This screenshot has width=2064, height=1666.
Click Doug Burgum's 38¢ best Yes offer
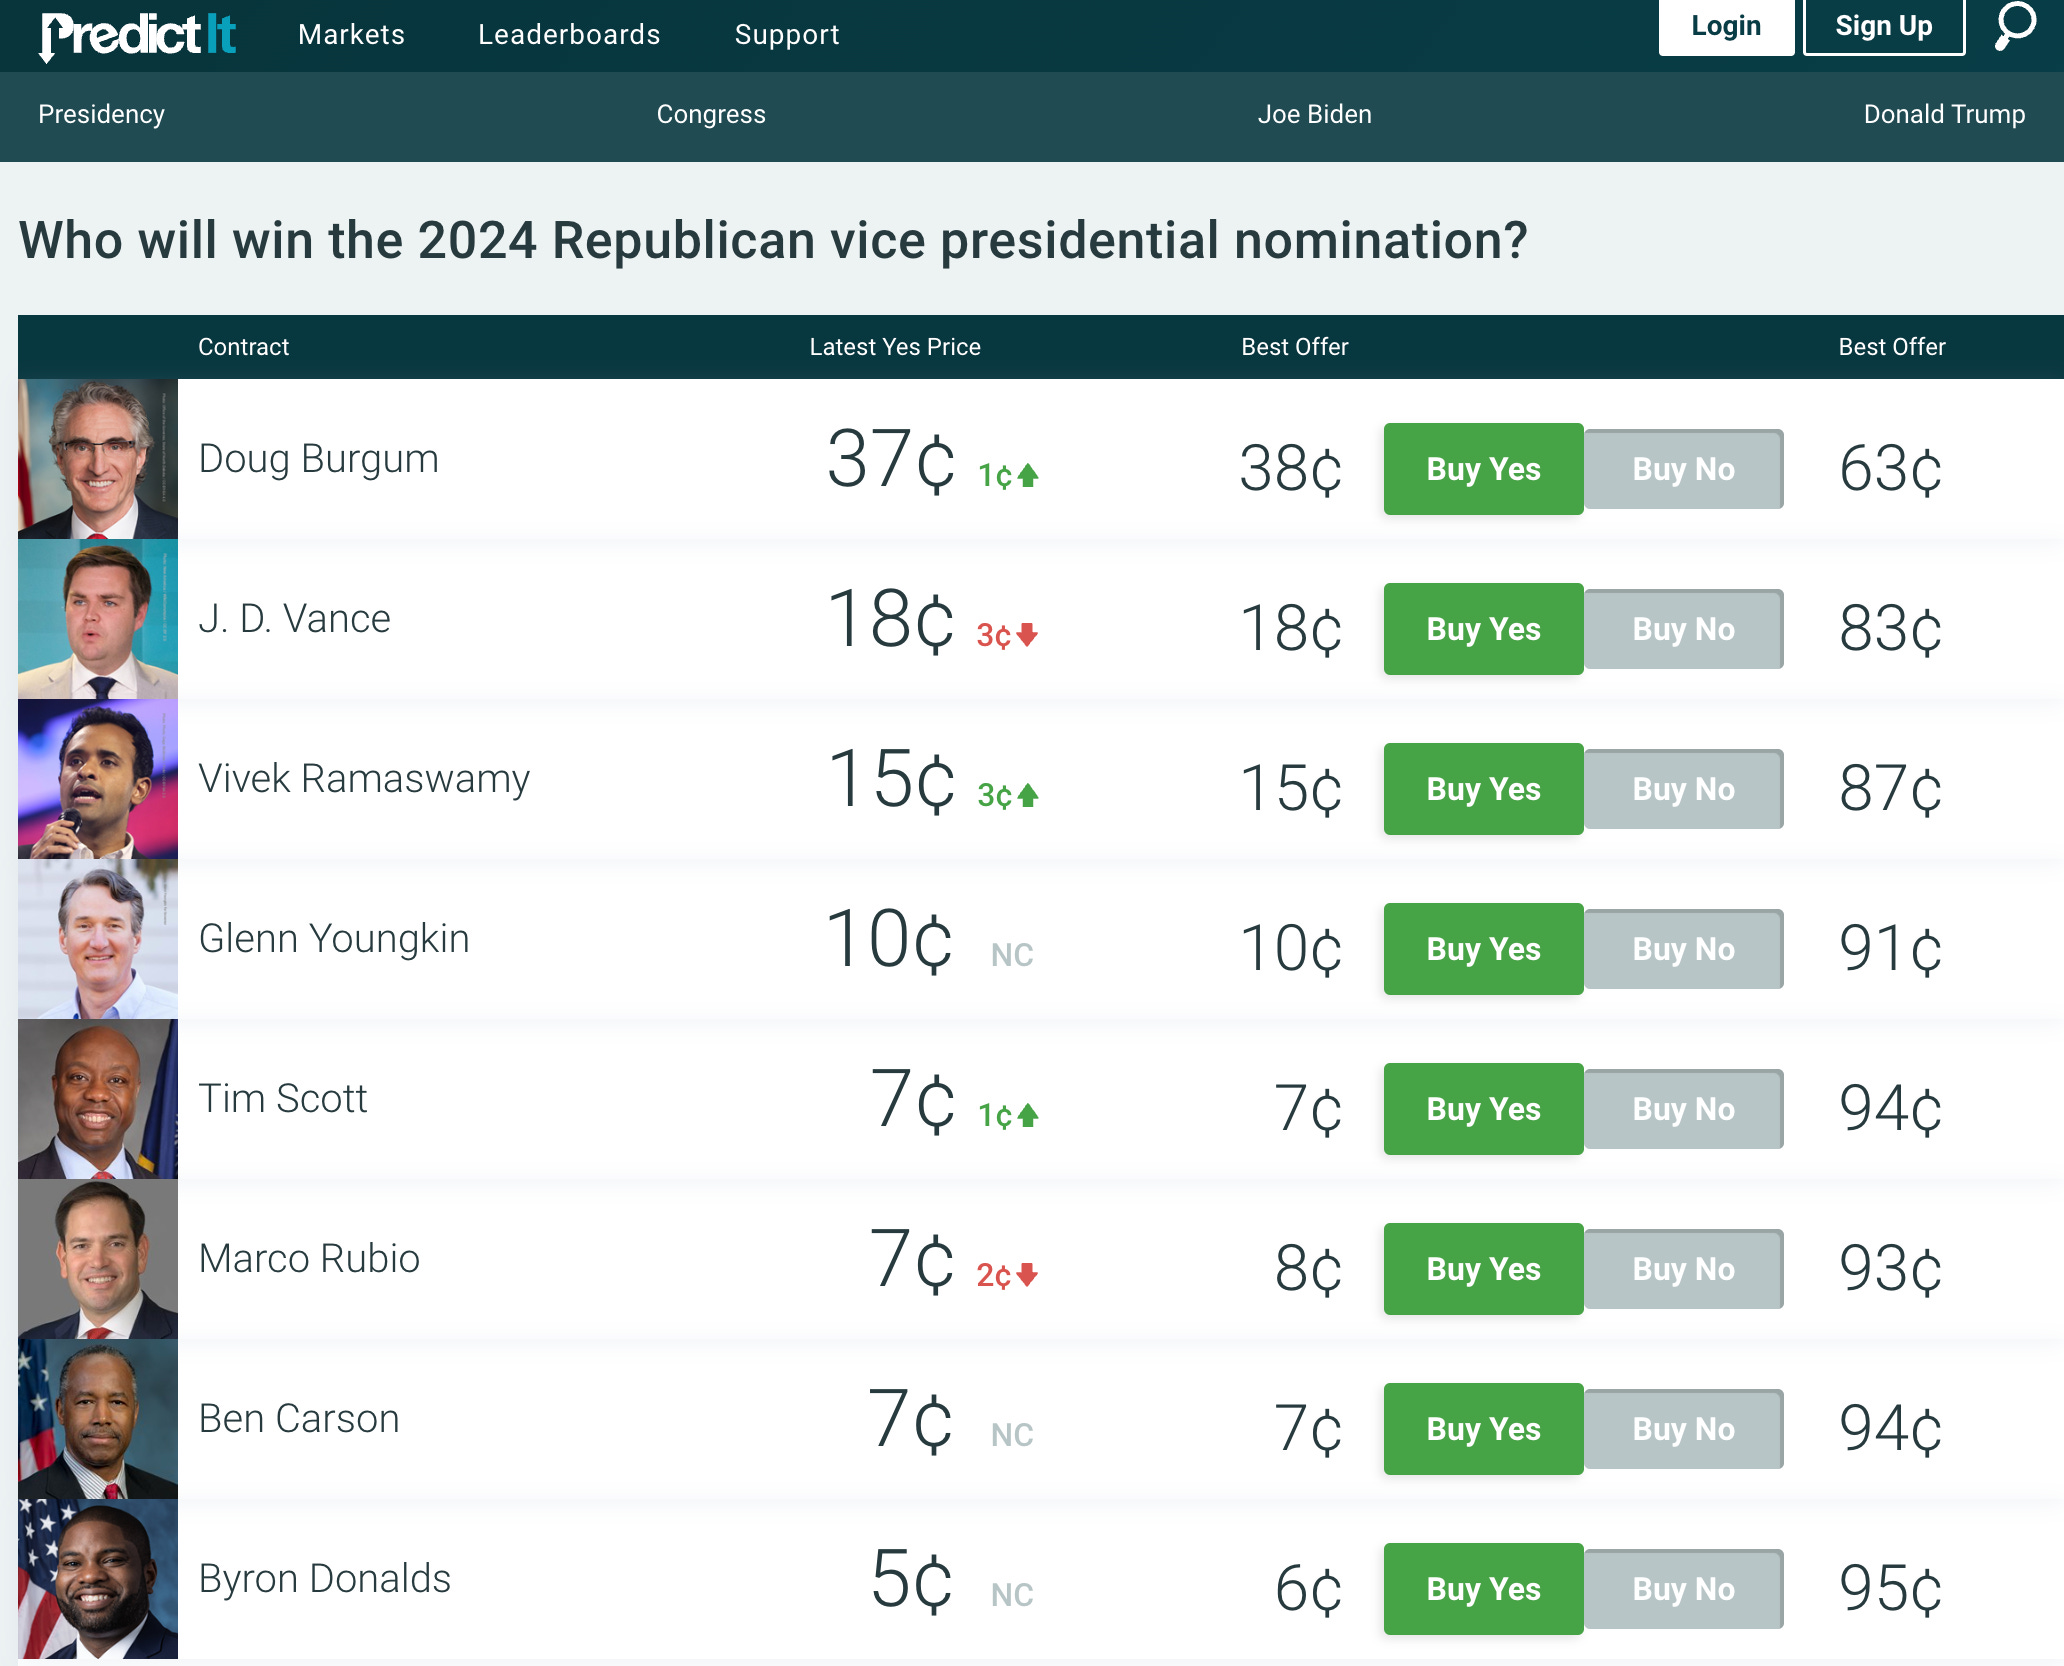click(1290, 469)
